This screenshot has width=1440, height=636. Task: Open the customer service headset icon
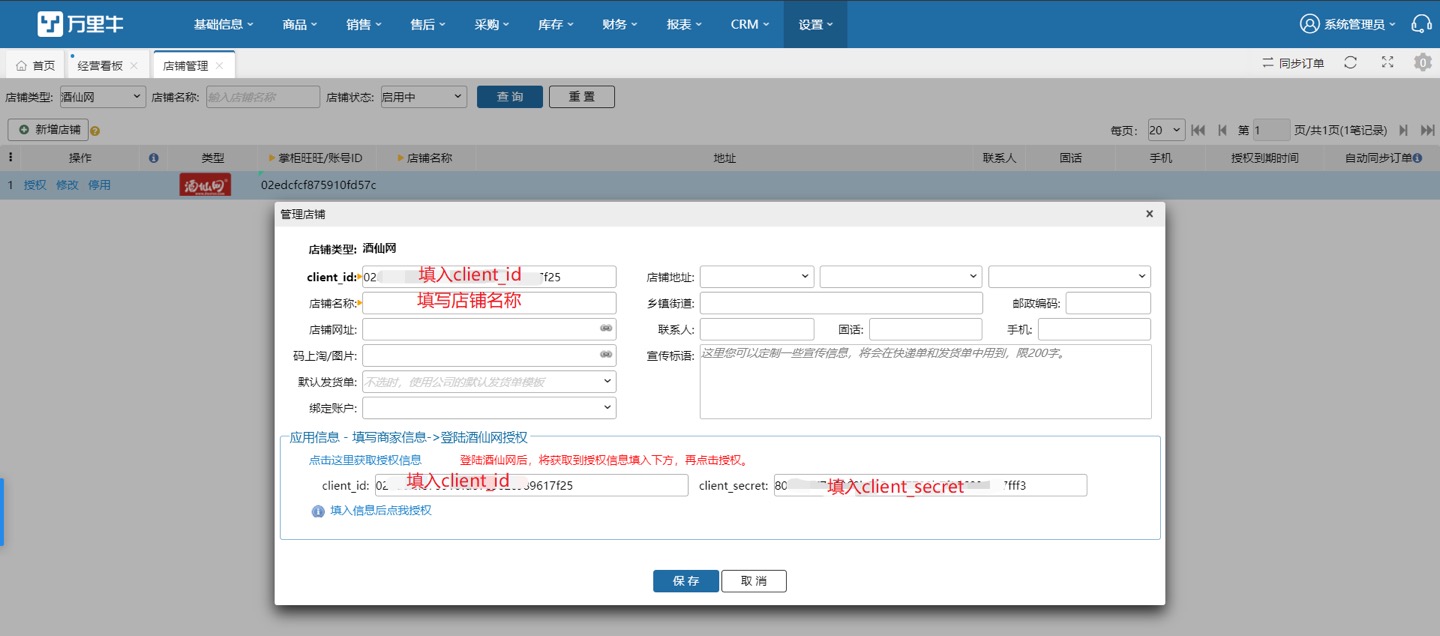(1421, 24)
